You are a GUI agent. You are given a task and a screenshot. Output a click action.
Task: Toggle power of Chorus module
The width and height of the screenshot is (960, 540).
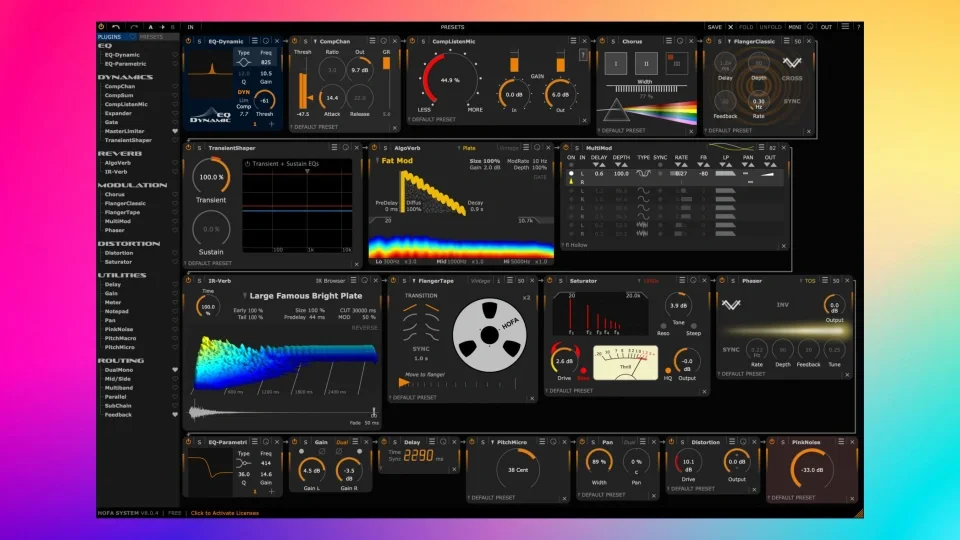(602, 41)
